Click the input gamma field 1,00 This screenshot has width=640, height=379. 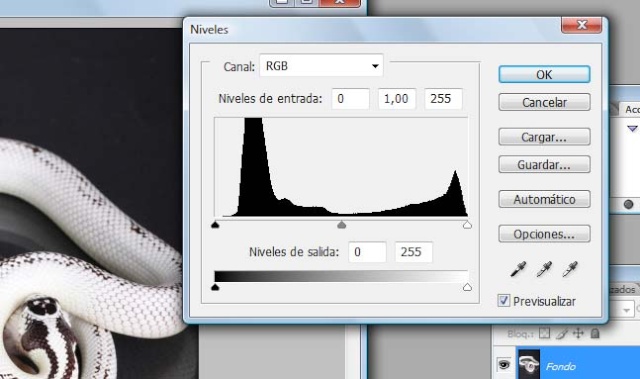[397, 99]
